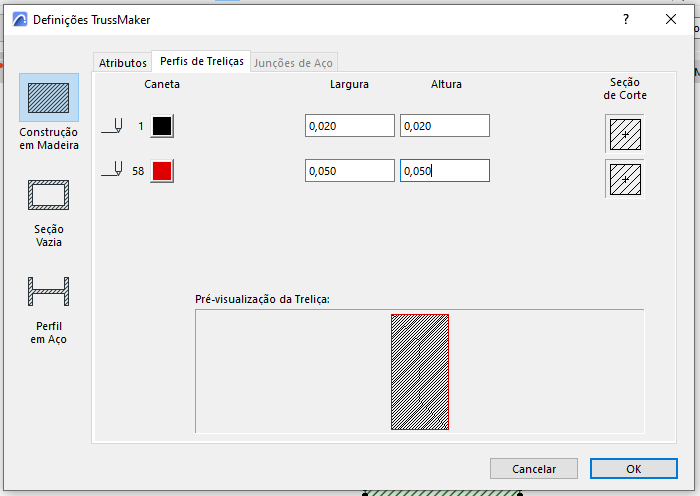Click Pré-visualização da Treliça label

[262, 299]
